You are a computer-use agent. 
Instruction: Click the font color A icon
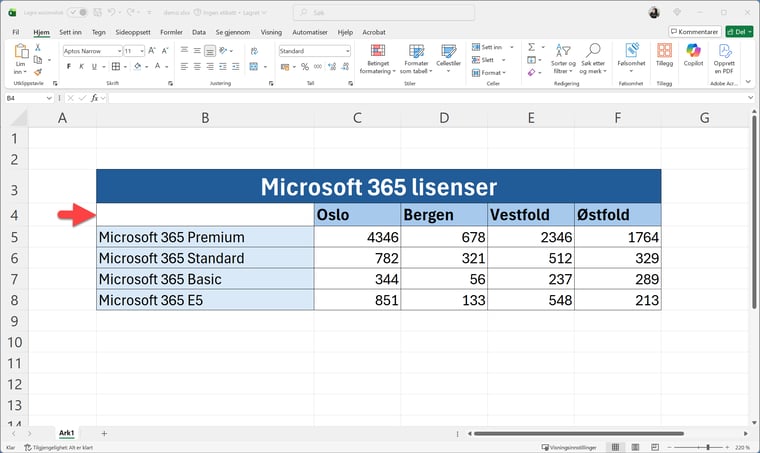(x=158, y=66)
